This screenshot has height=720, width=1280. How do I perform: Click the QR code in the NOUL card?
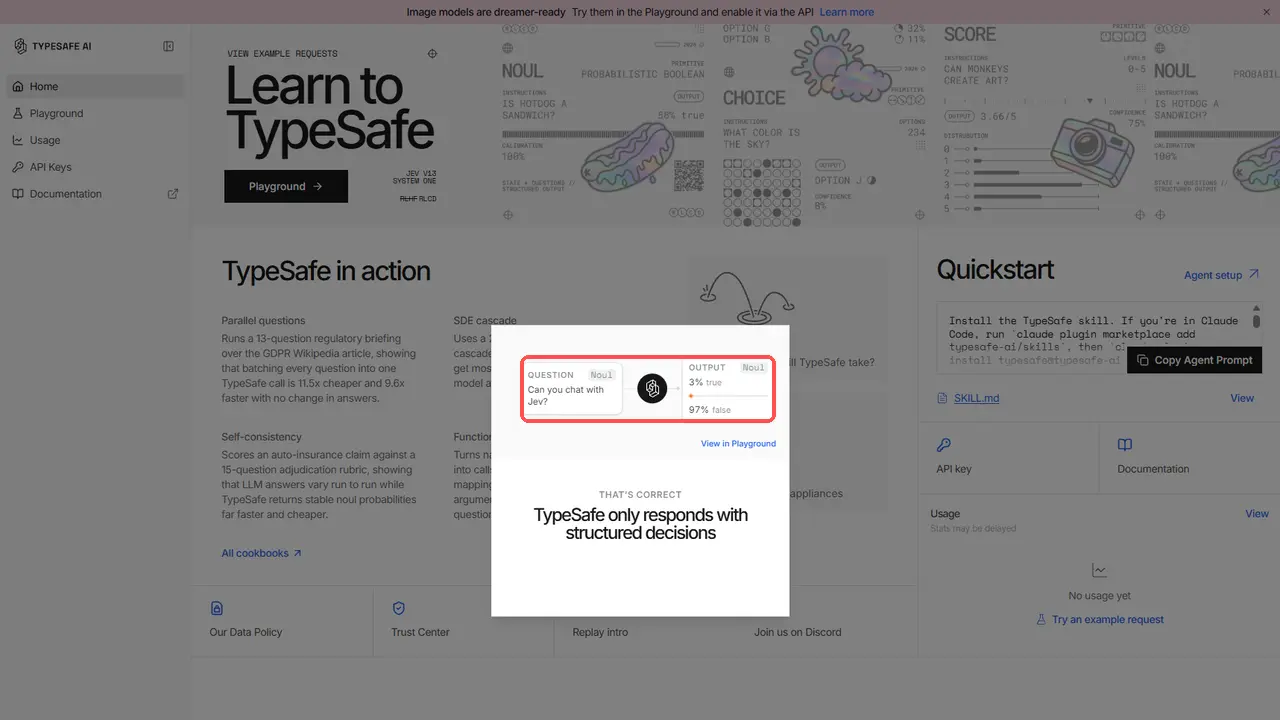click(x=689, y=176)
